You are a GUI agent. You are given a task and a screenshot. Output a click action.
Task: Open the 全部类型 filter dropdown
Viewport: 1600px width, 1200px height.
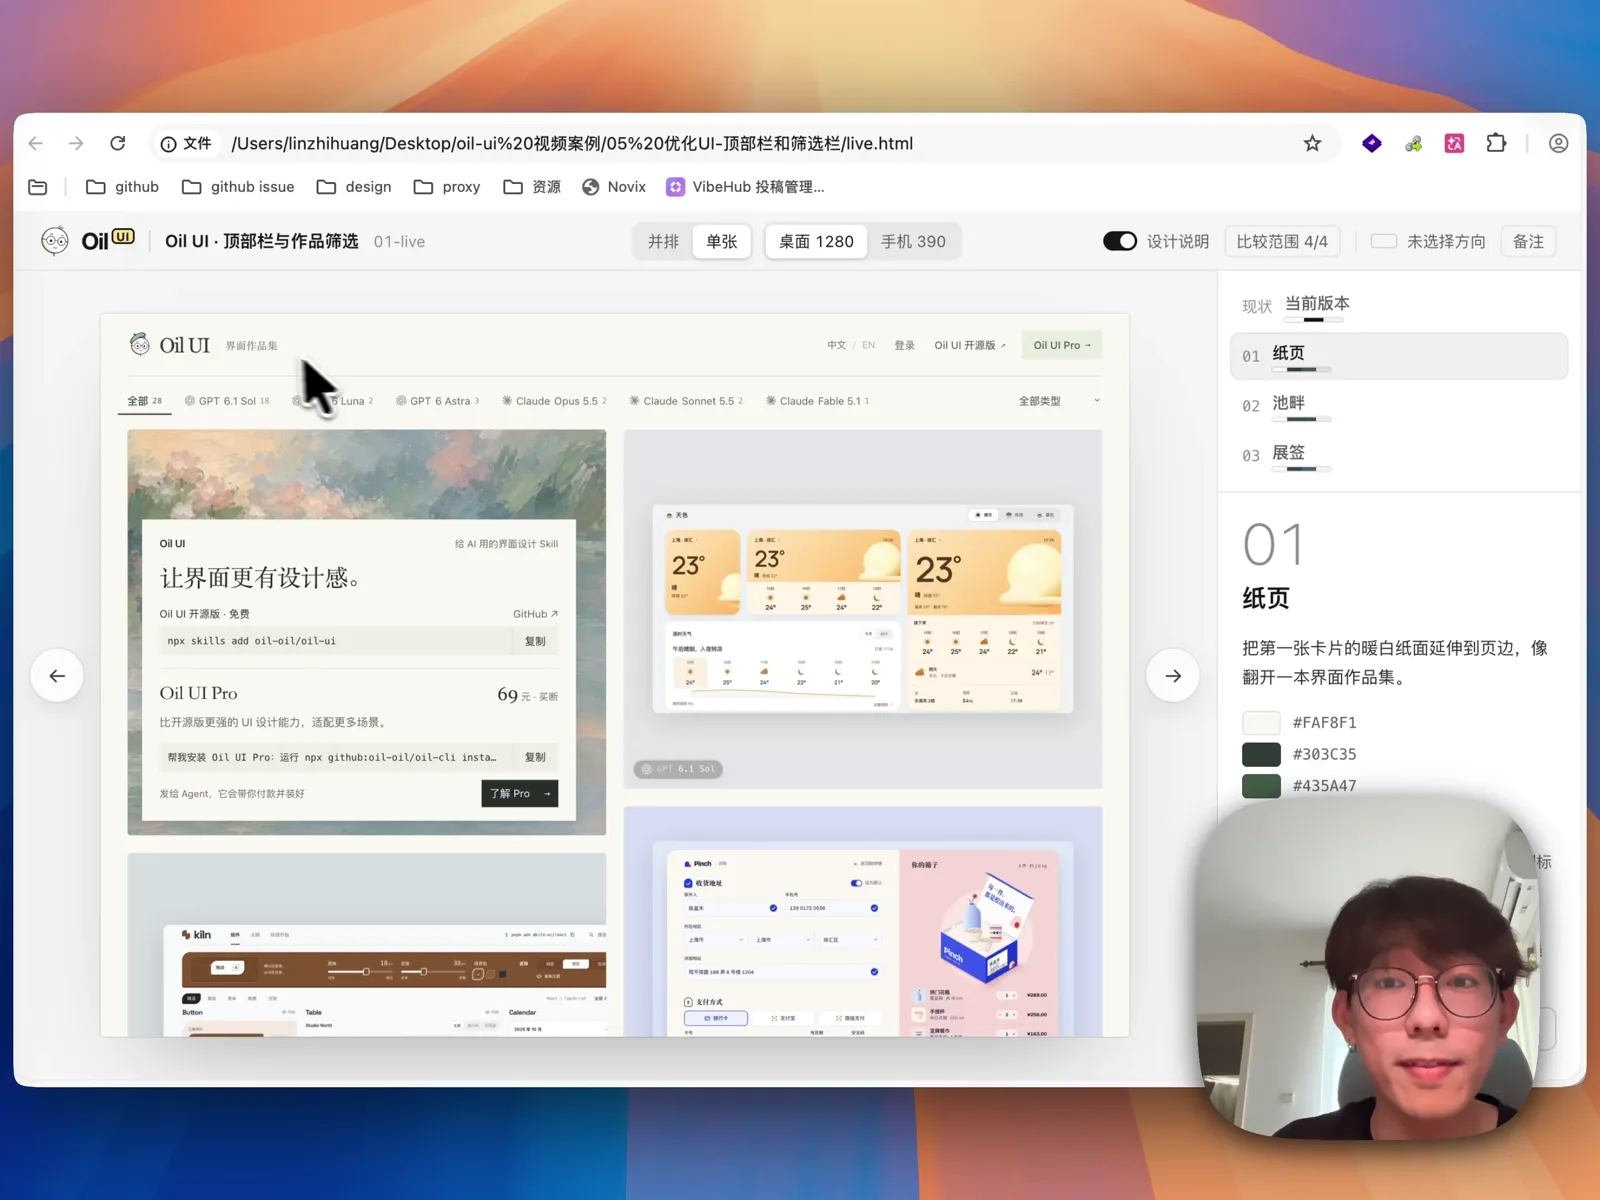(x=1059, y=401)
